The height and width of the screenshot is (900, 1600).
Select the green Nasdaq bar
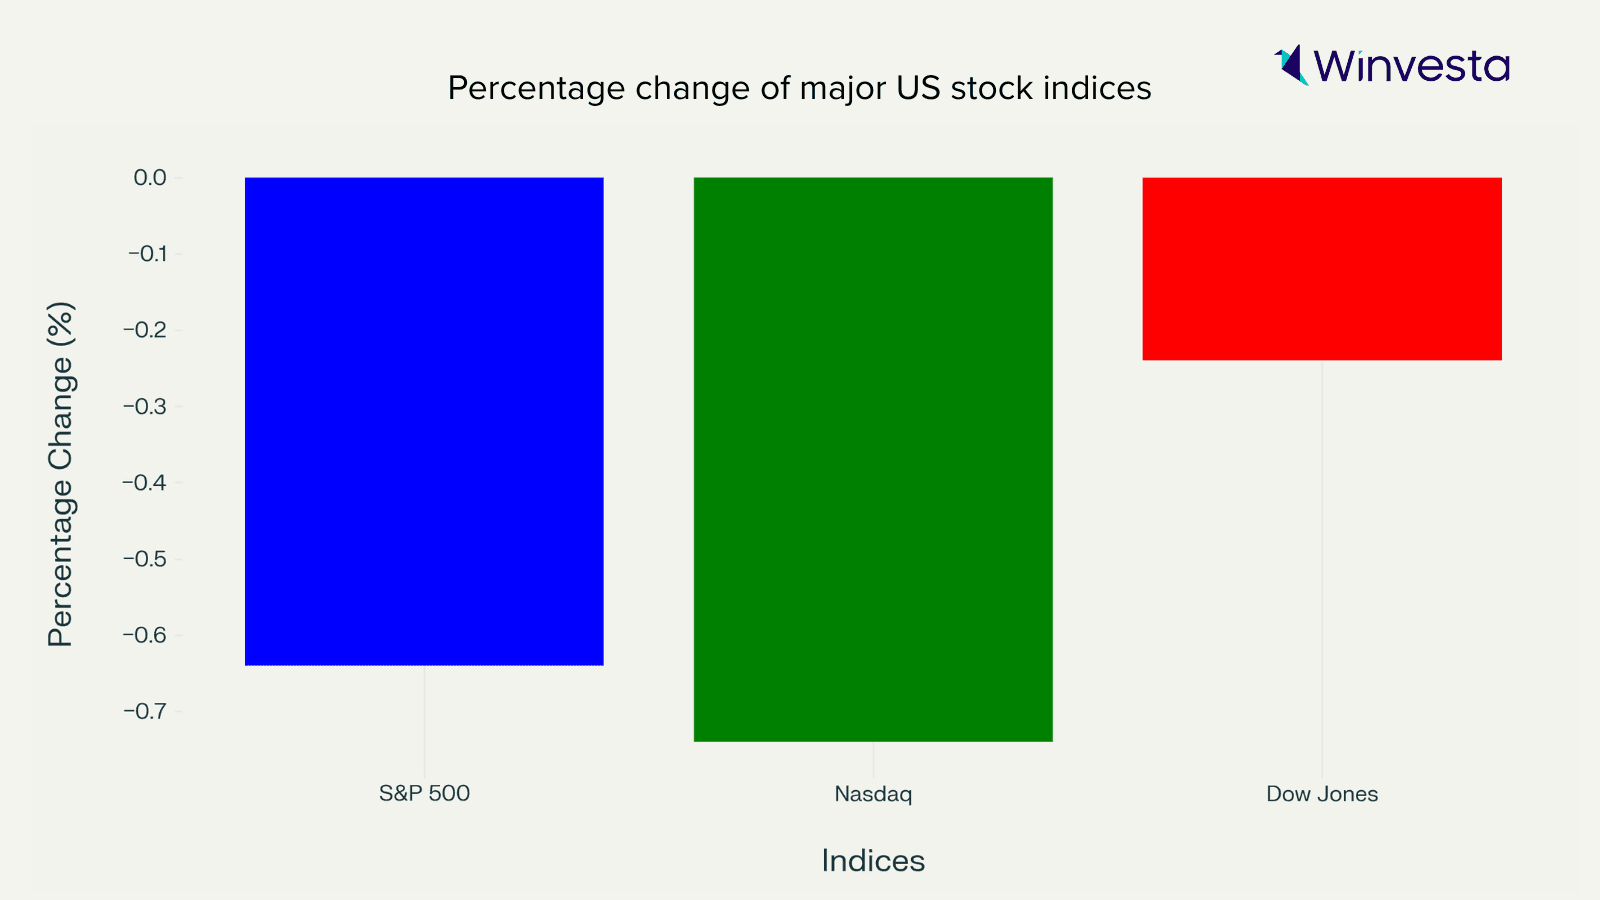[873, 459]
